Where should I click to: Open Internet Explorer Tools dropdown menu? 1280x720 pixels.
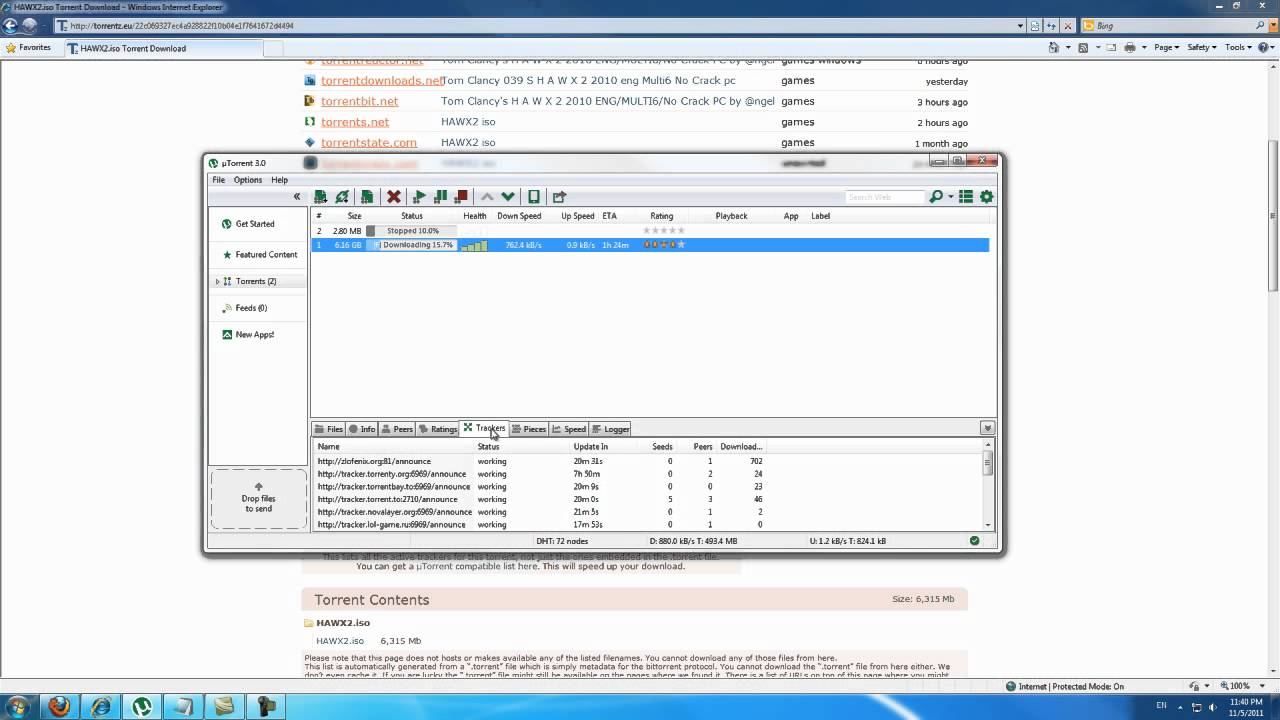click(1237, 47)
